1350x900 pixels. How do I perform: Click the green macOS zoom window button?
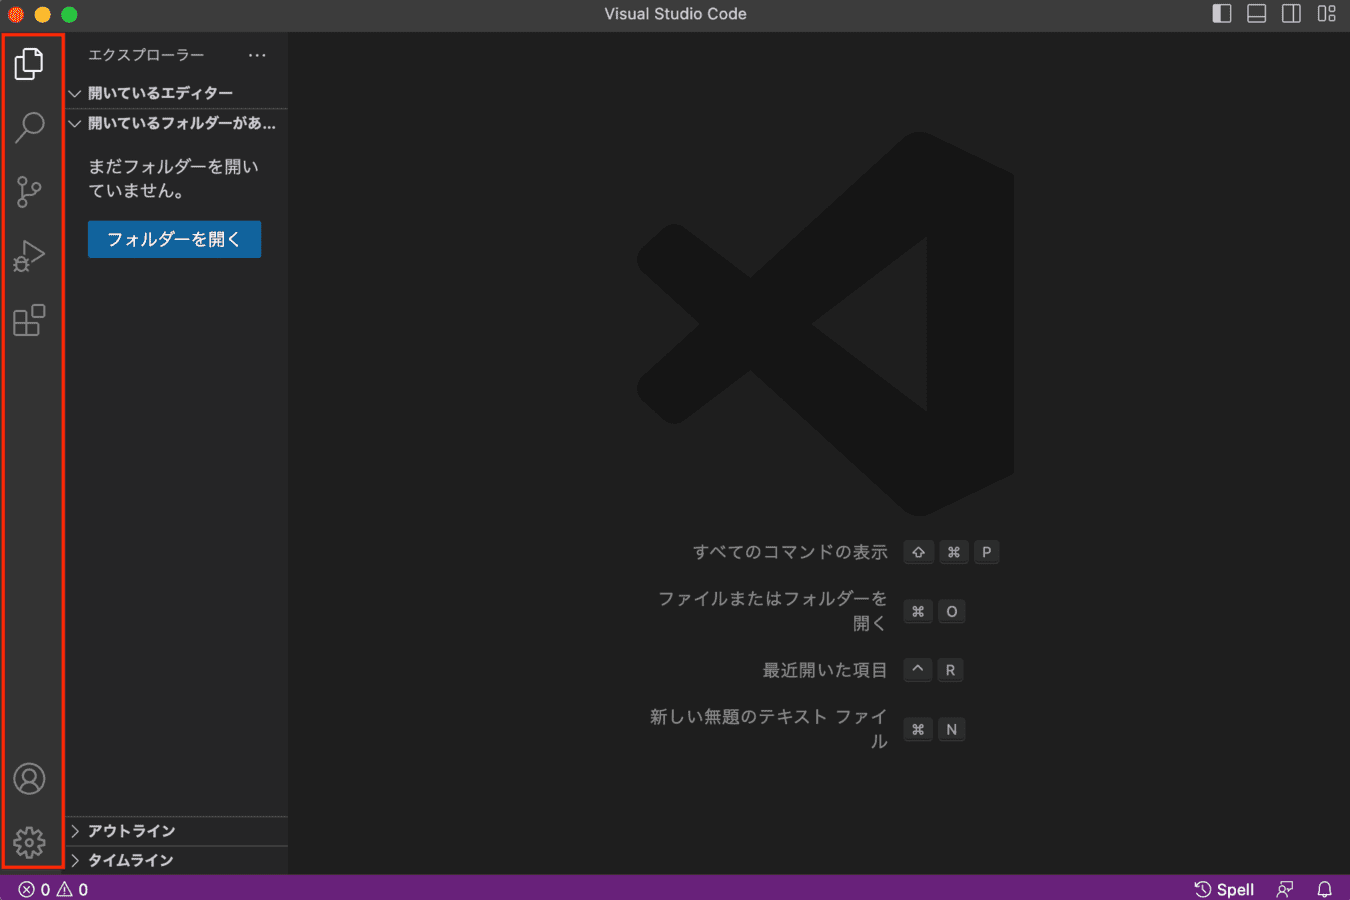[69, 14]
